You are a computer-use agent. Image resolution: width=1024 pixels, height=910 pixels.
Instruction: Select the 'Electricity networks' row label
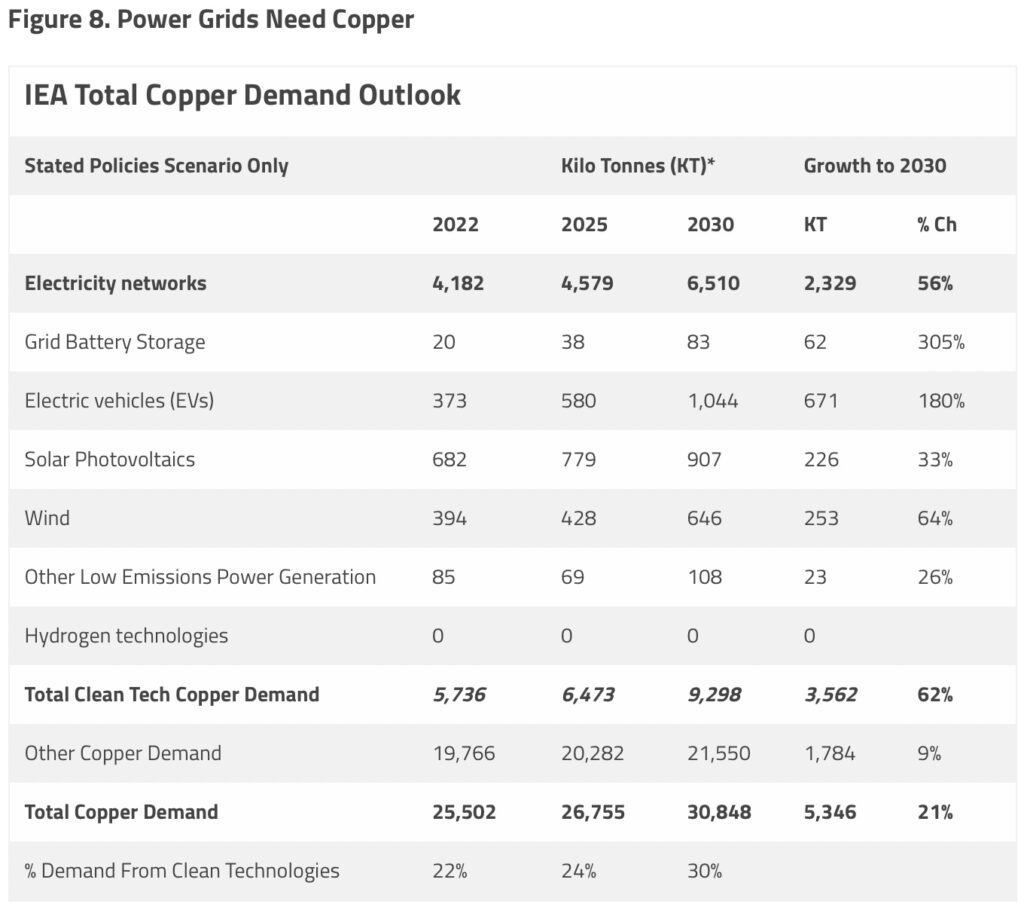click(116, 284)
